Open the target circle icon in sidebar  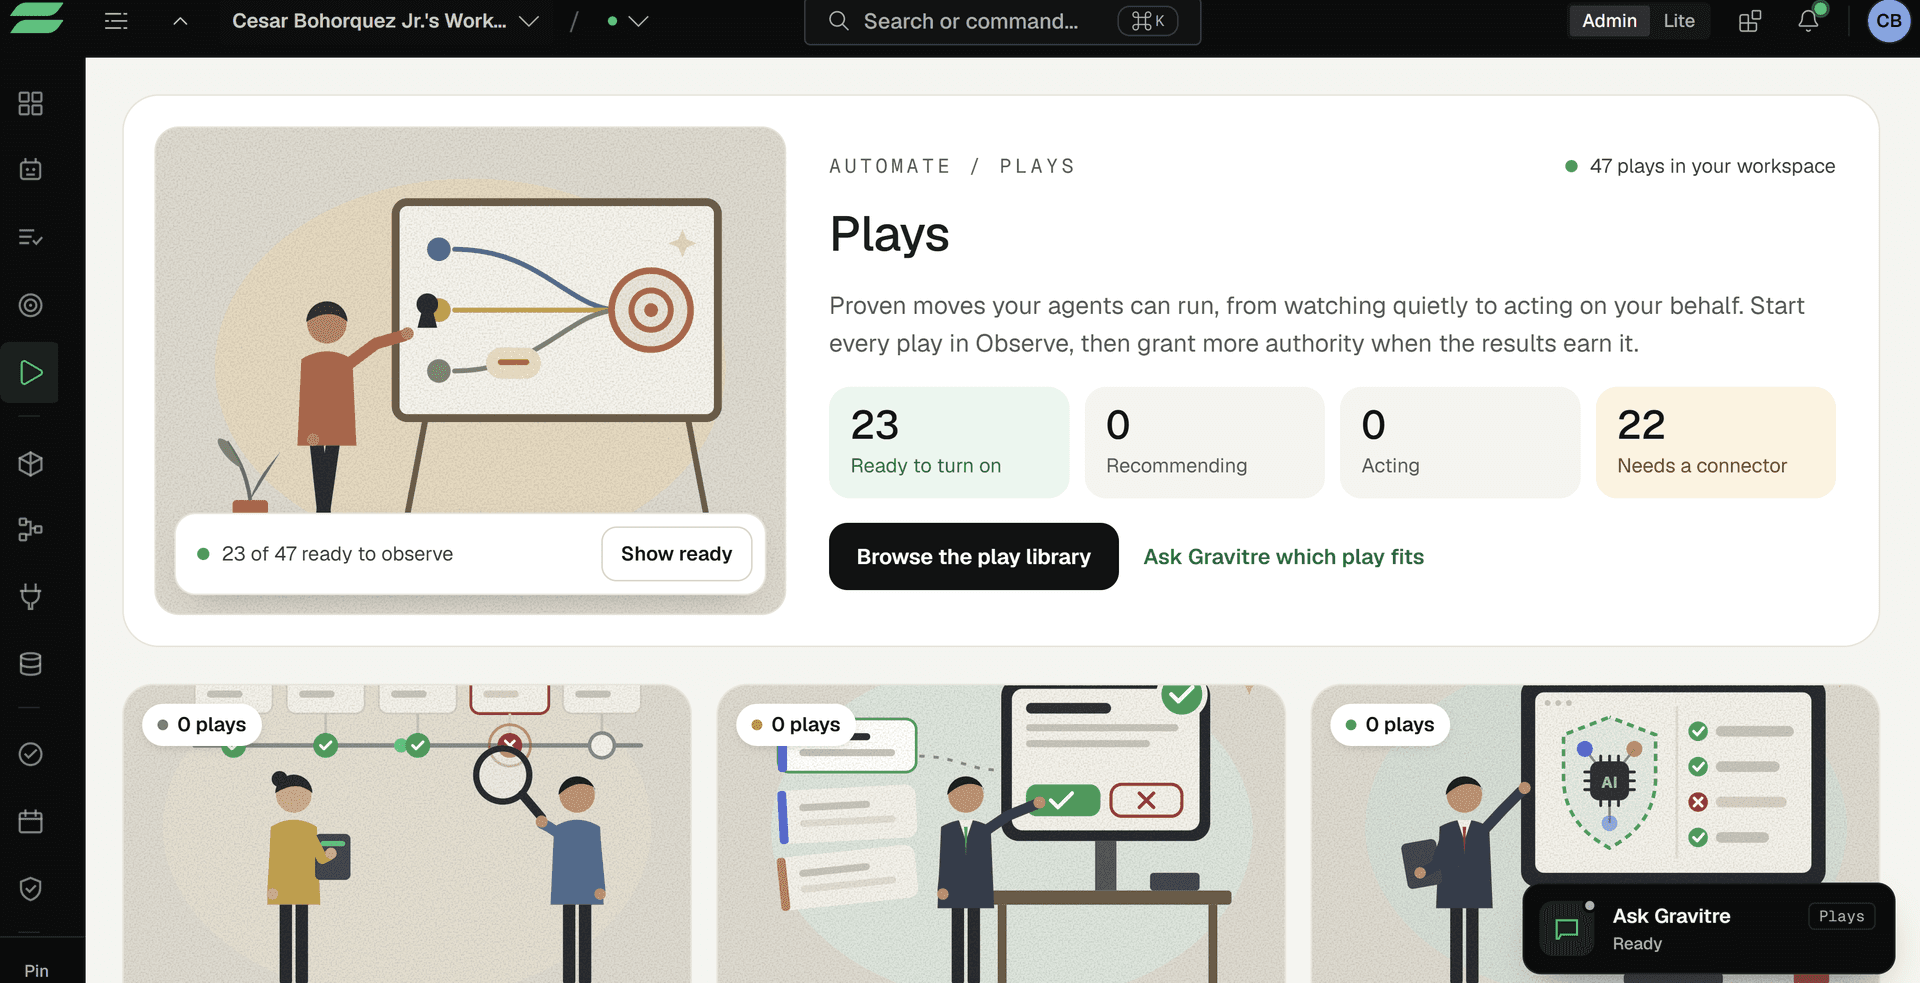click(x=31, y=305)
